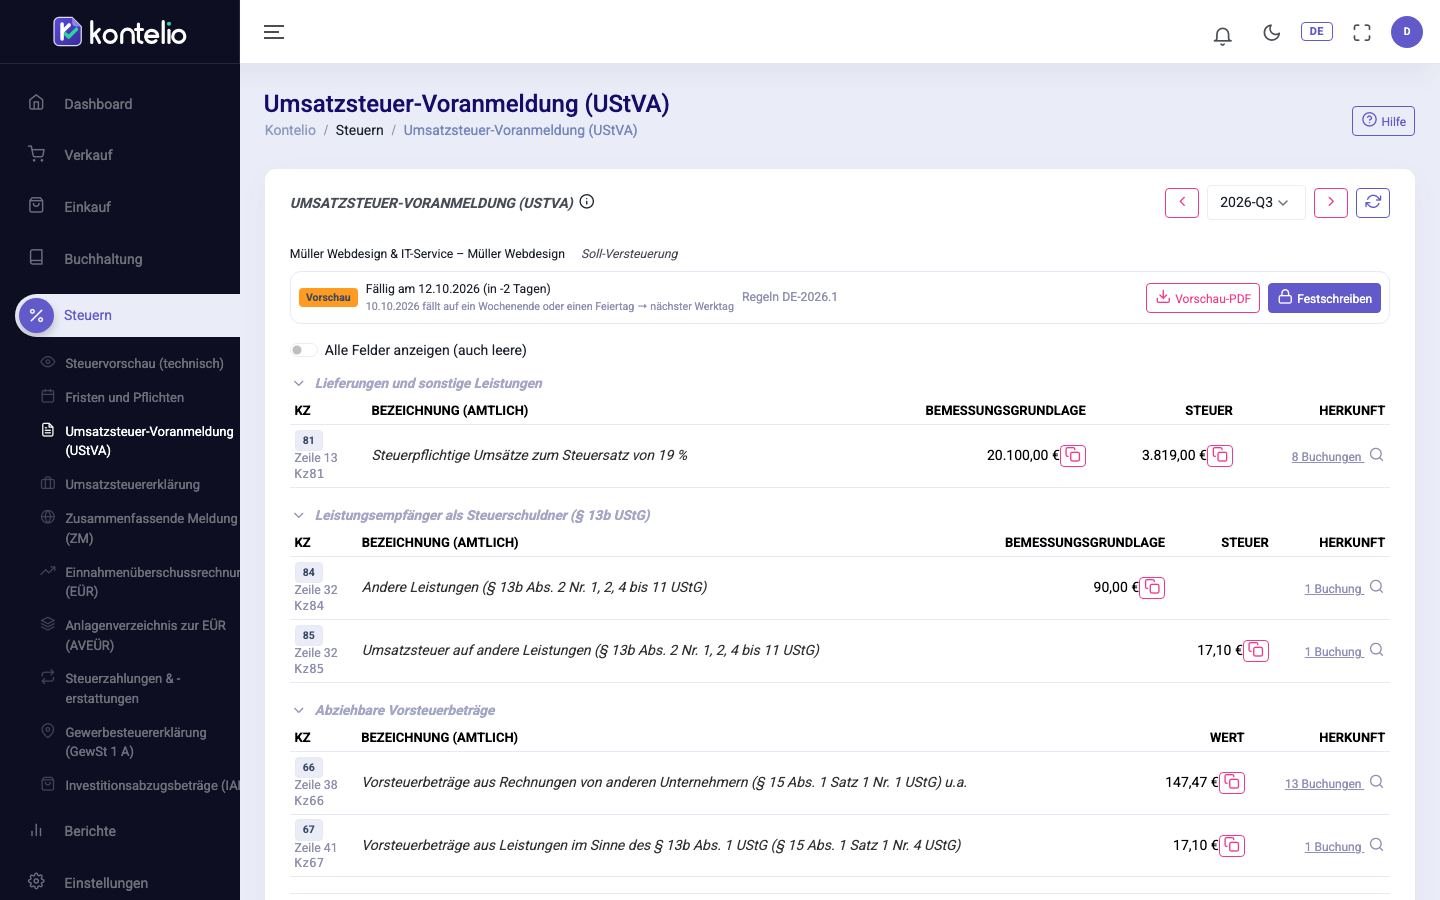Viewport: 1440px width, 900px height.
Task: Open the 2026-Q3 period dropdown
Action: coord(1256,202)
